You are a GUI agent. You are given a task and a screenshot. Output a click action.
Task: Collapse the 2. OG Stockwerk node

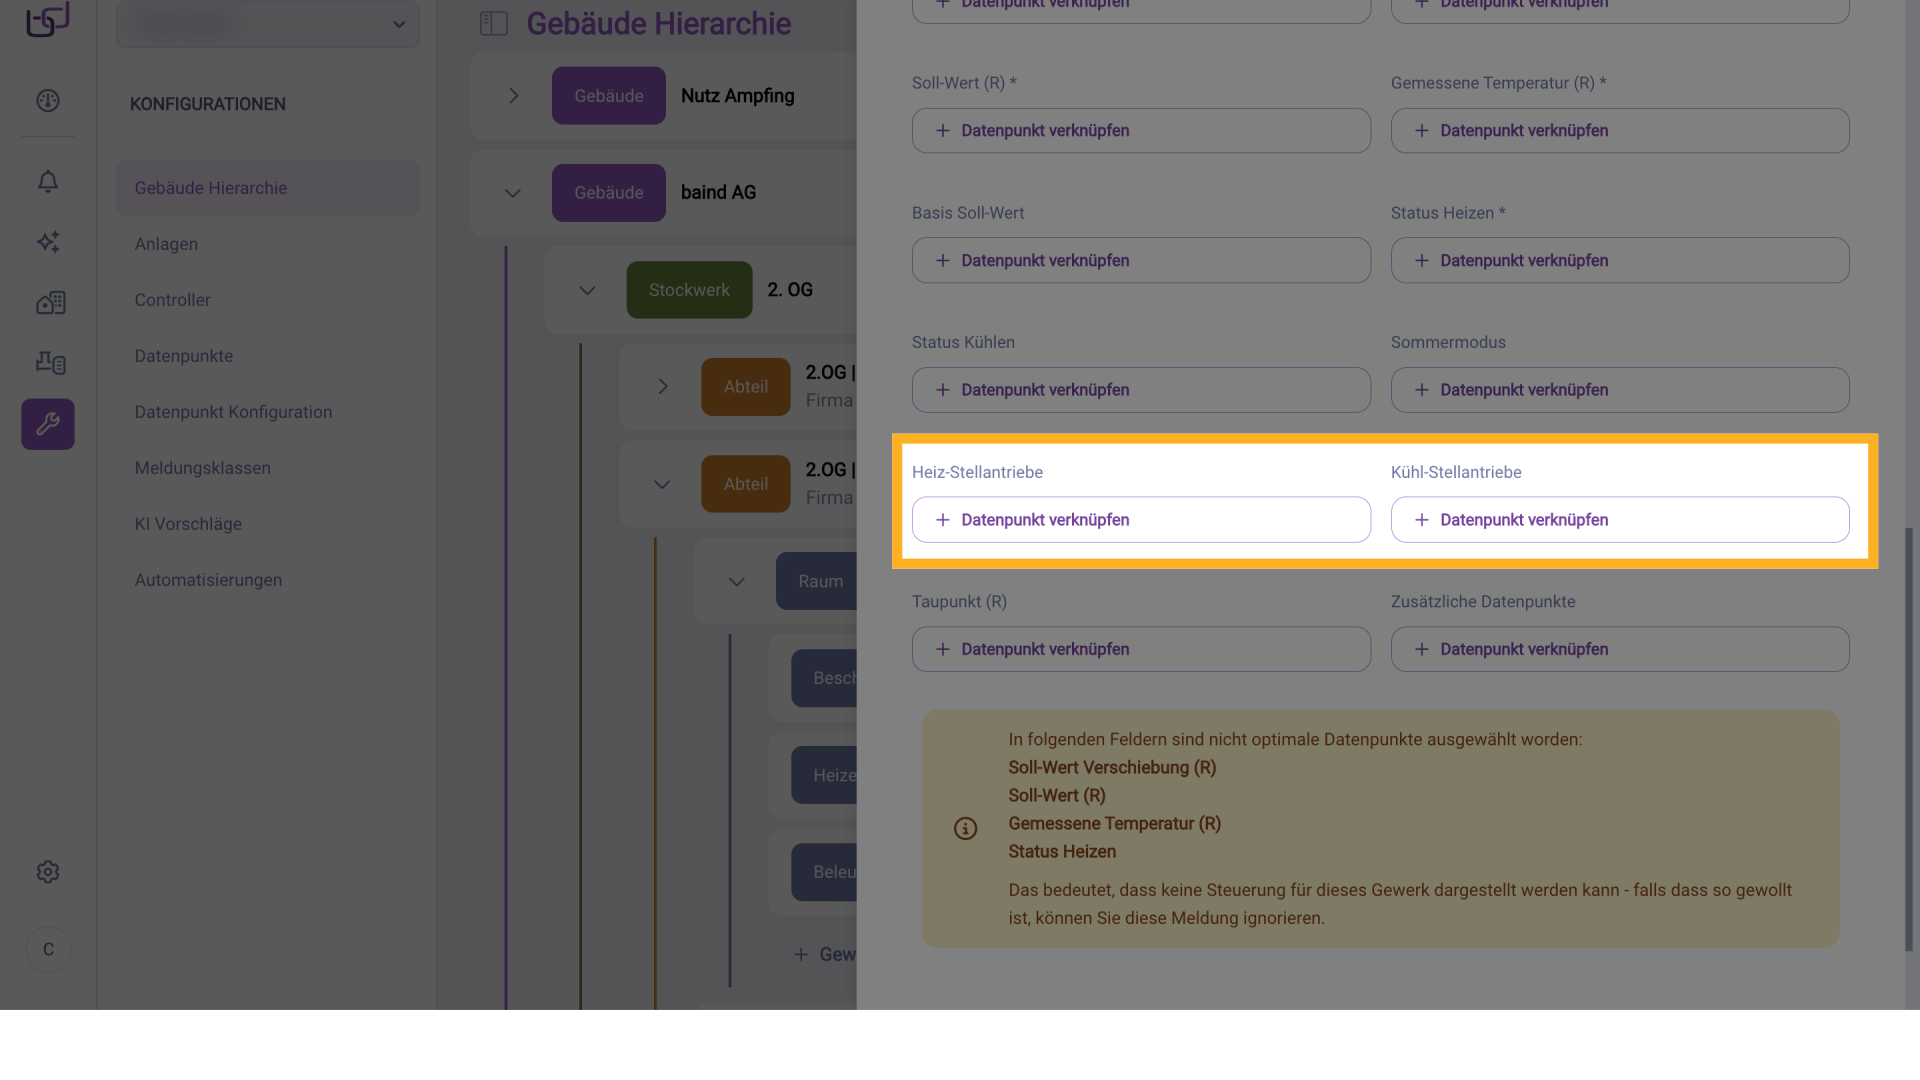(x=587, y=290)
